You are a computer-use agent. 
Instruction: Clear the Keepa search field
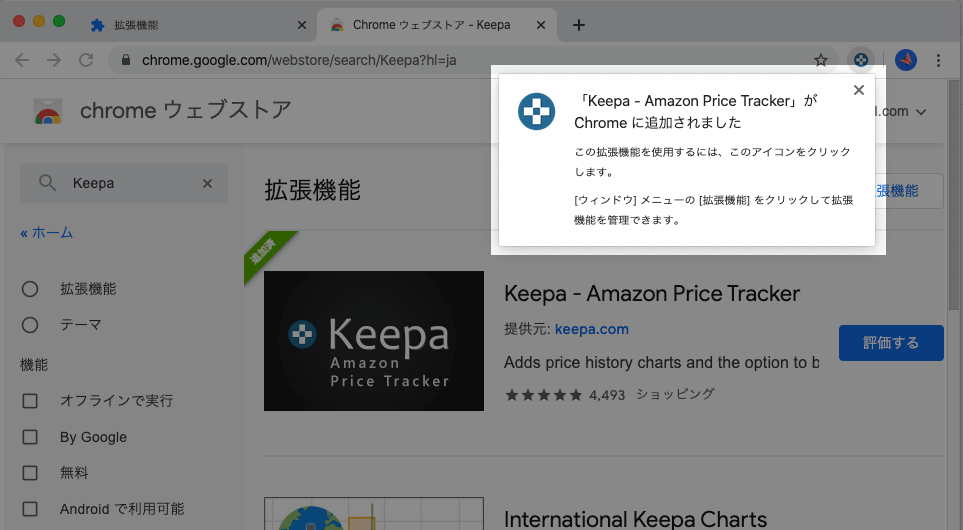tap(207, 183)
